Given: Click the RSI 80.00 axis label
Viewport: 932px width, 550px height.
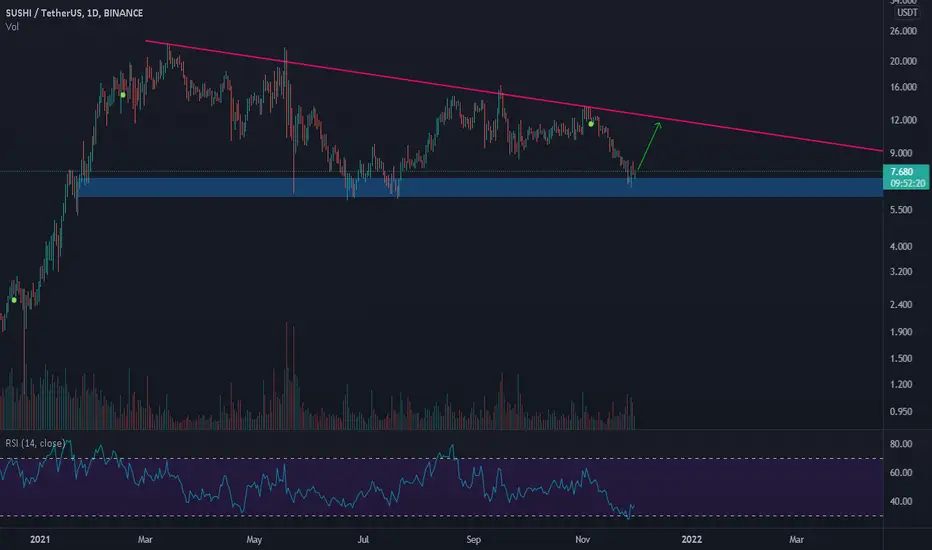Looking at the screenshot, I should point(901,444).
